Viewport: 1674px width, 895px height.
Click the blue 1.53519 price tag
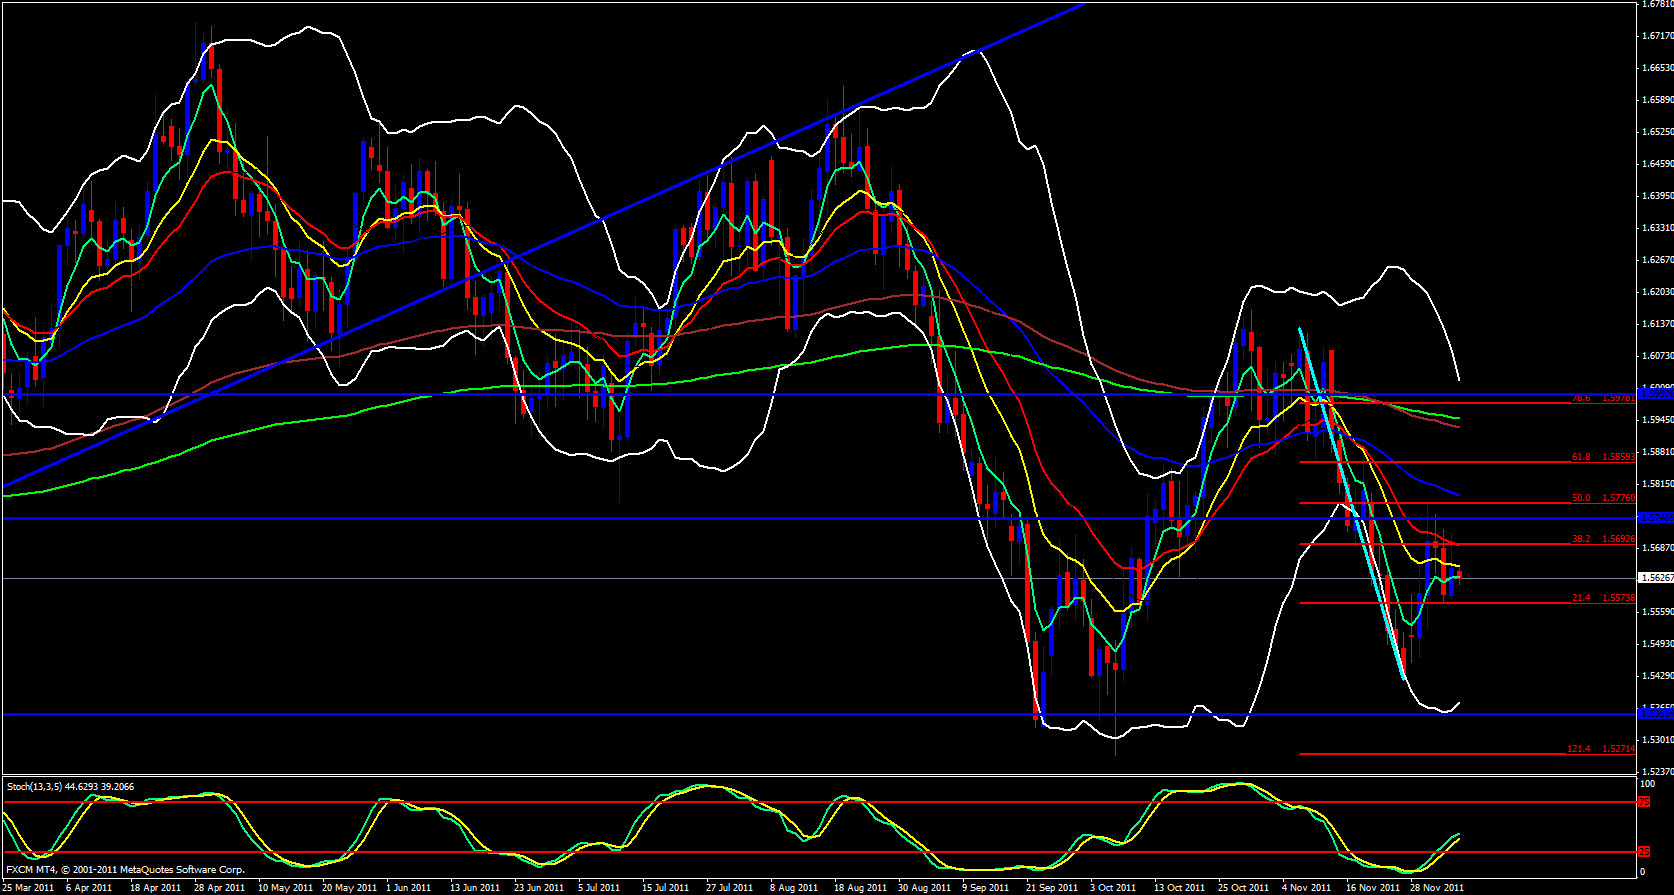click(x=1656, y=714)
